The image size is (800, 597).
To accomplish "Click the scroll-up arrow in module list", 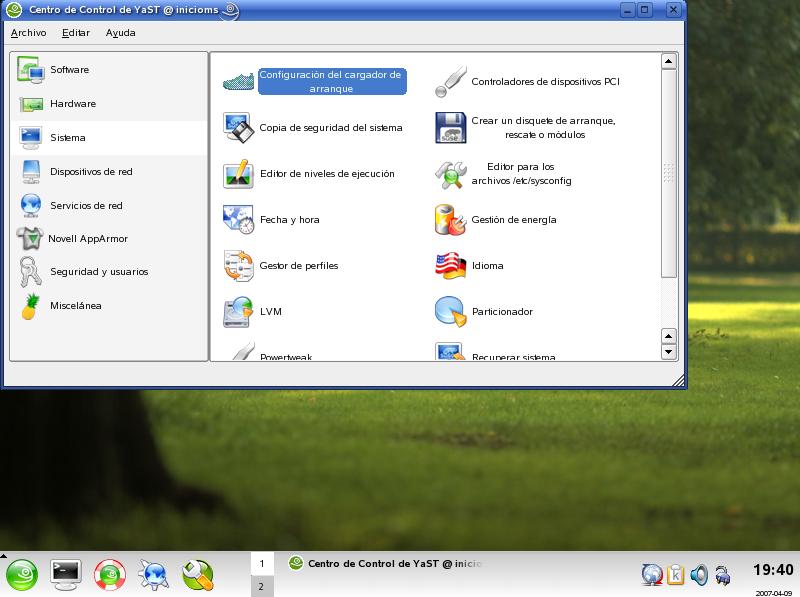I will tap(669, 62).
